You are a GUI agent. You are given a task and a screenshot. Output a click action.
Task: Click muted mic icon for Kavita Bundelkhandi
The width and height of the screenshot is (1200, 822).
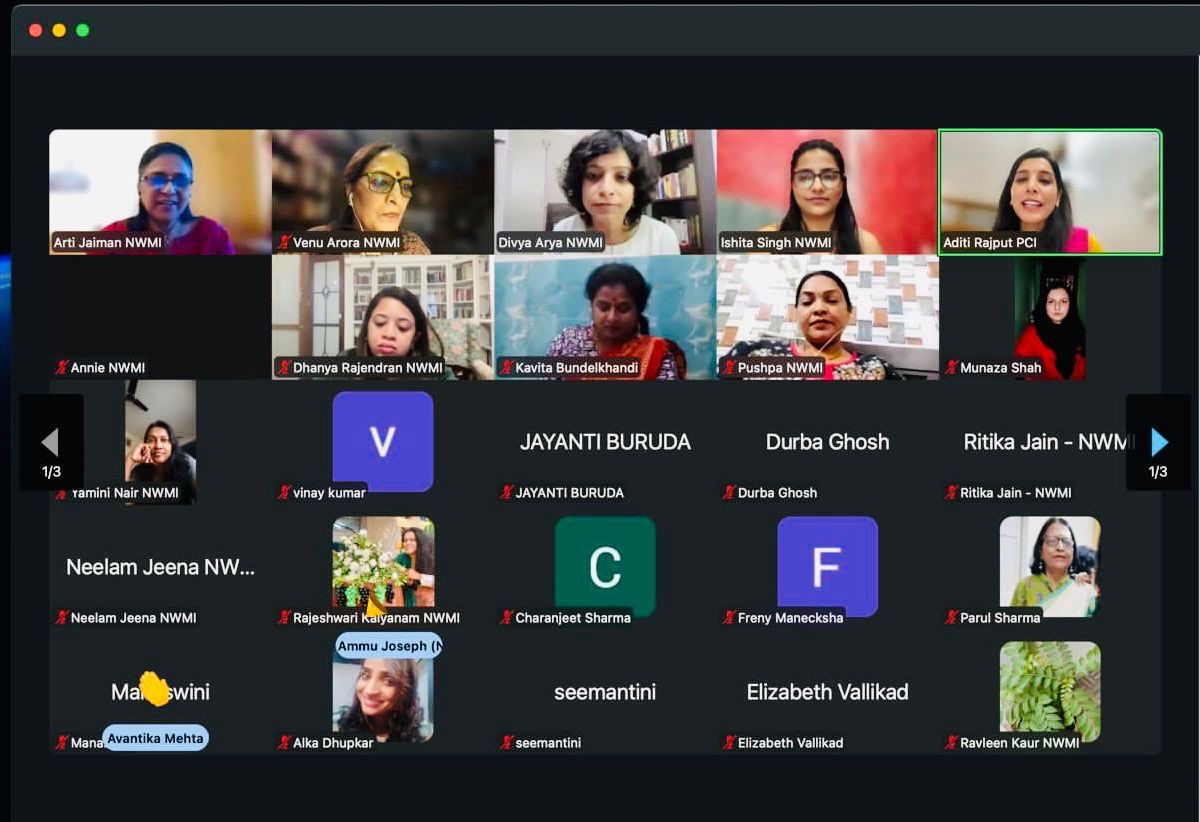tap(507, 367)
